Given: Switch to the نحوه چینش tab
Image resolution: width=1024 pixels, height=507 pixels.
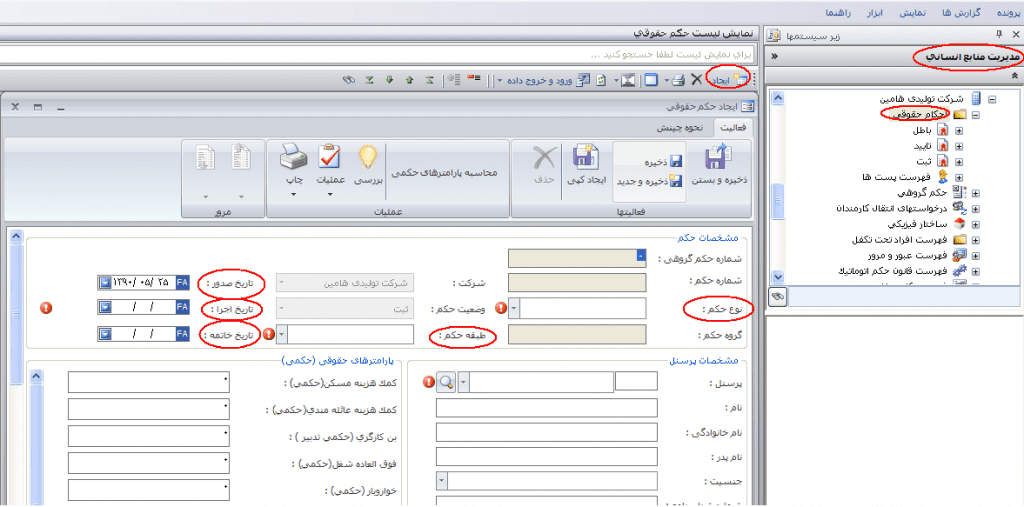Looking at the screenshot, I should (x=680, y=127).
